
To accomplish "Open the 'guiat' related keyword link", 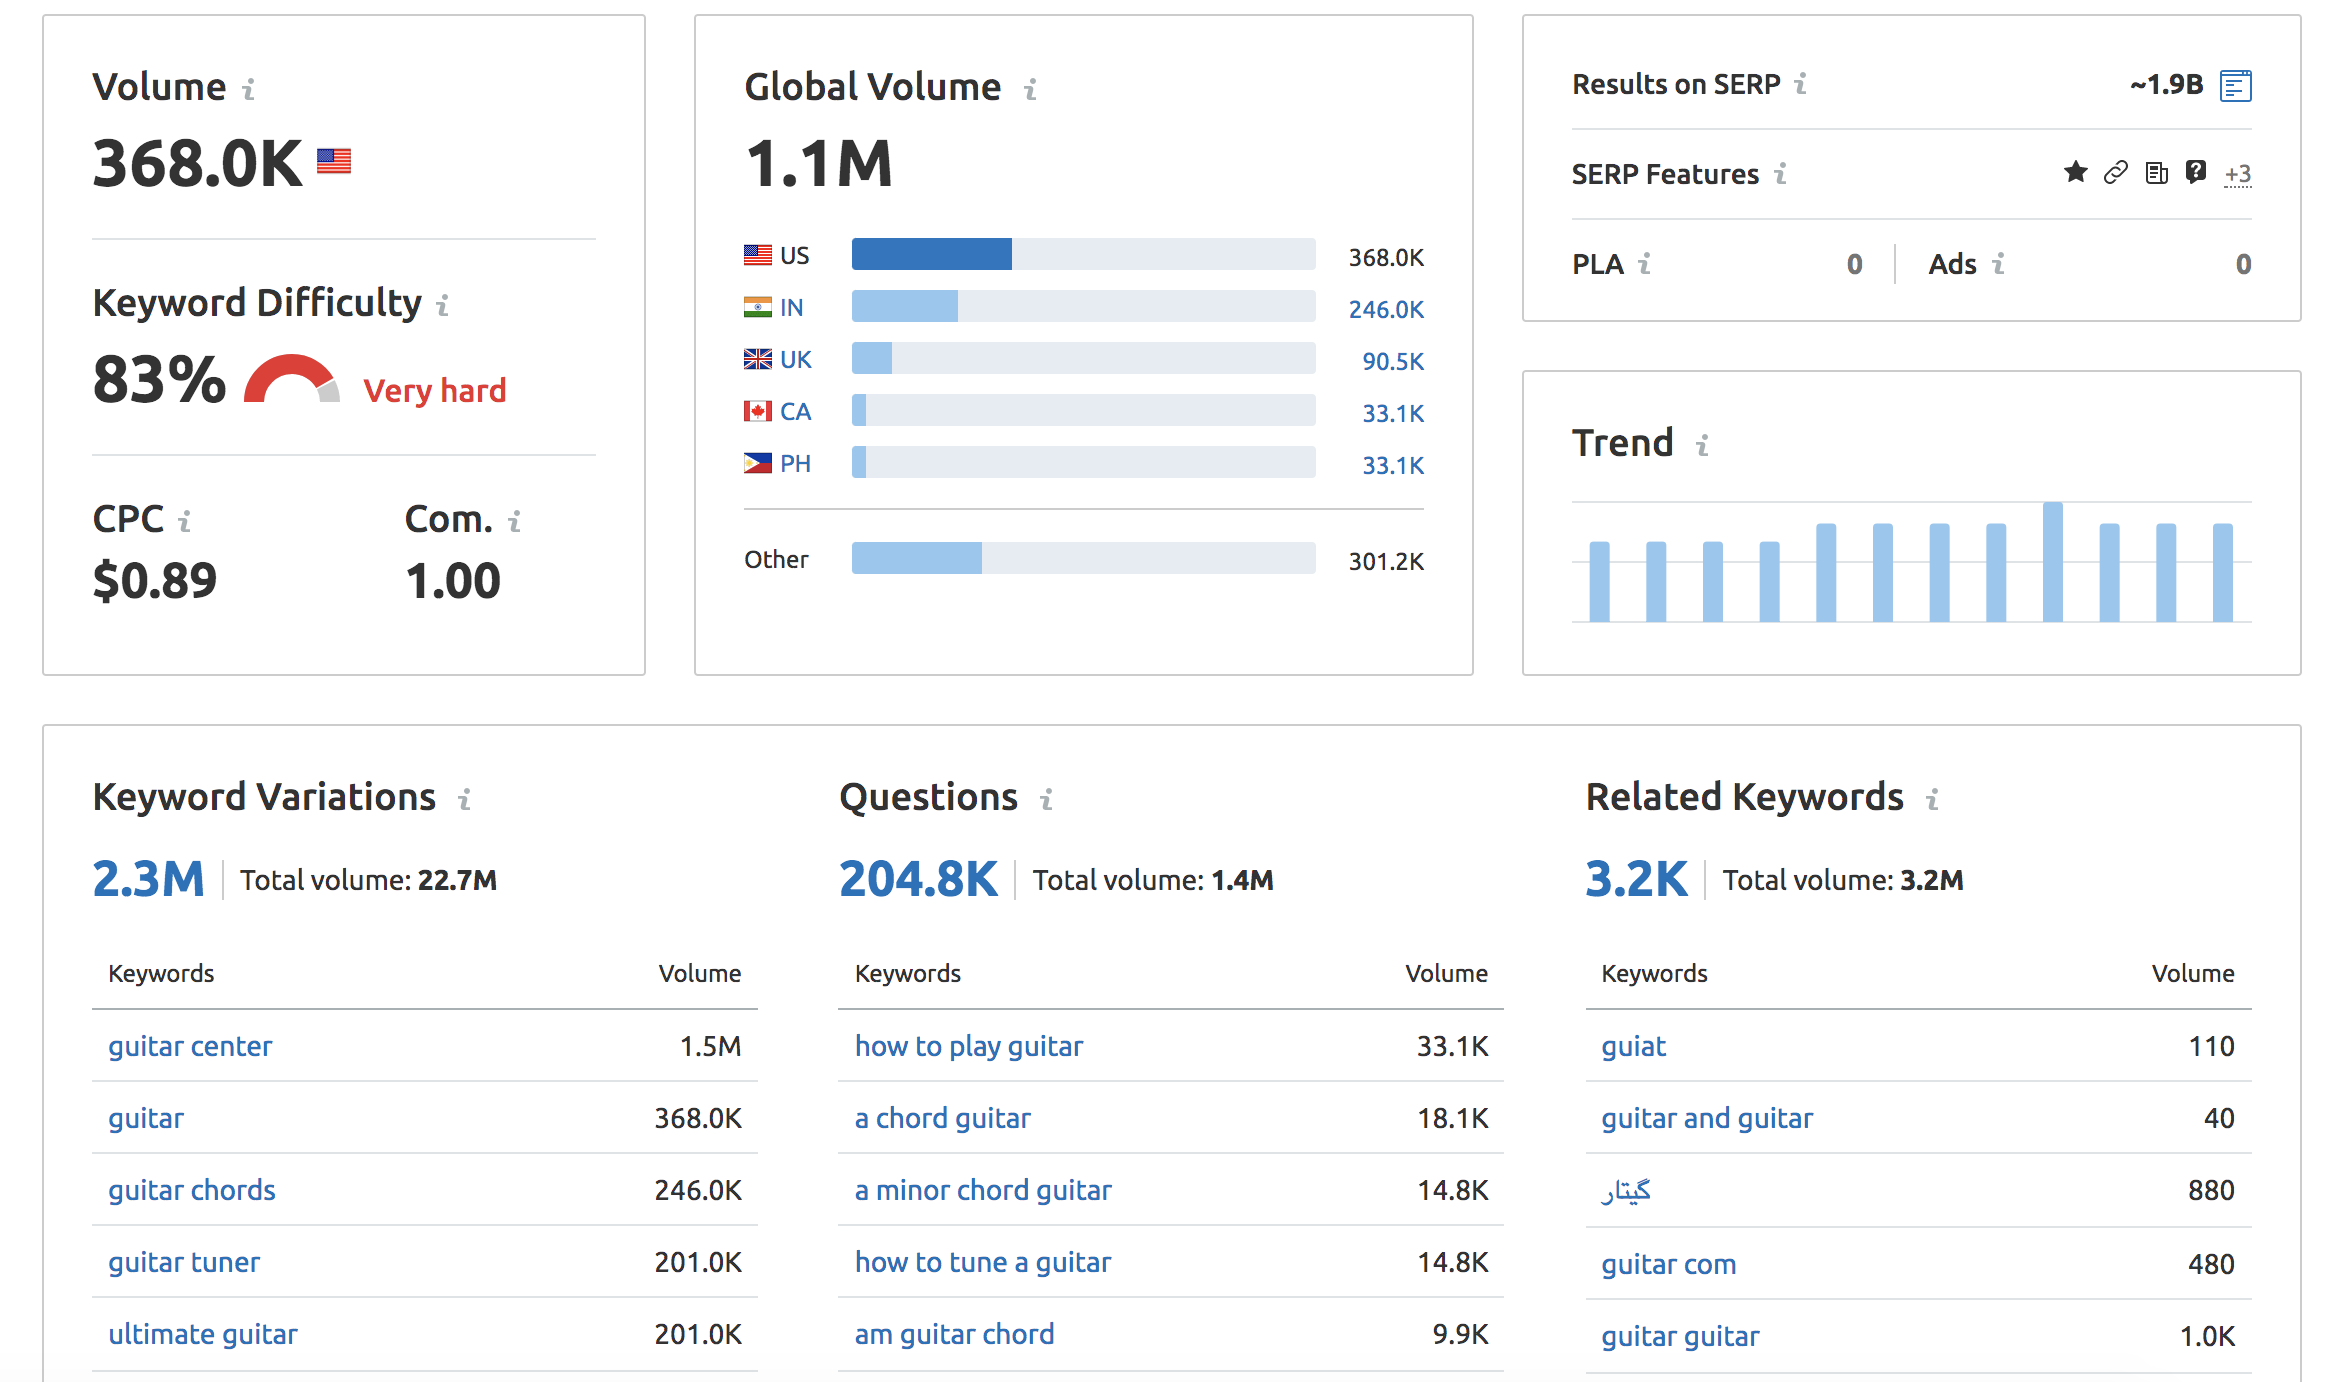I will point(1634,1046).
